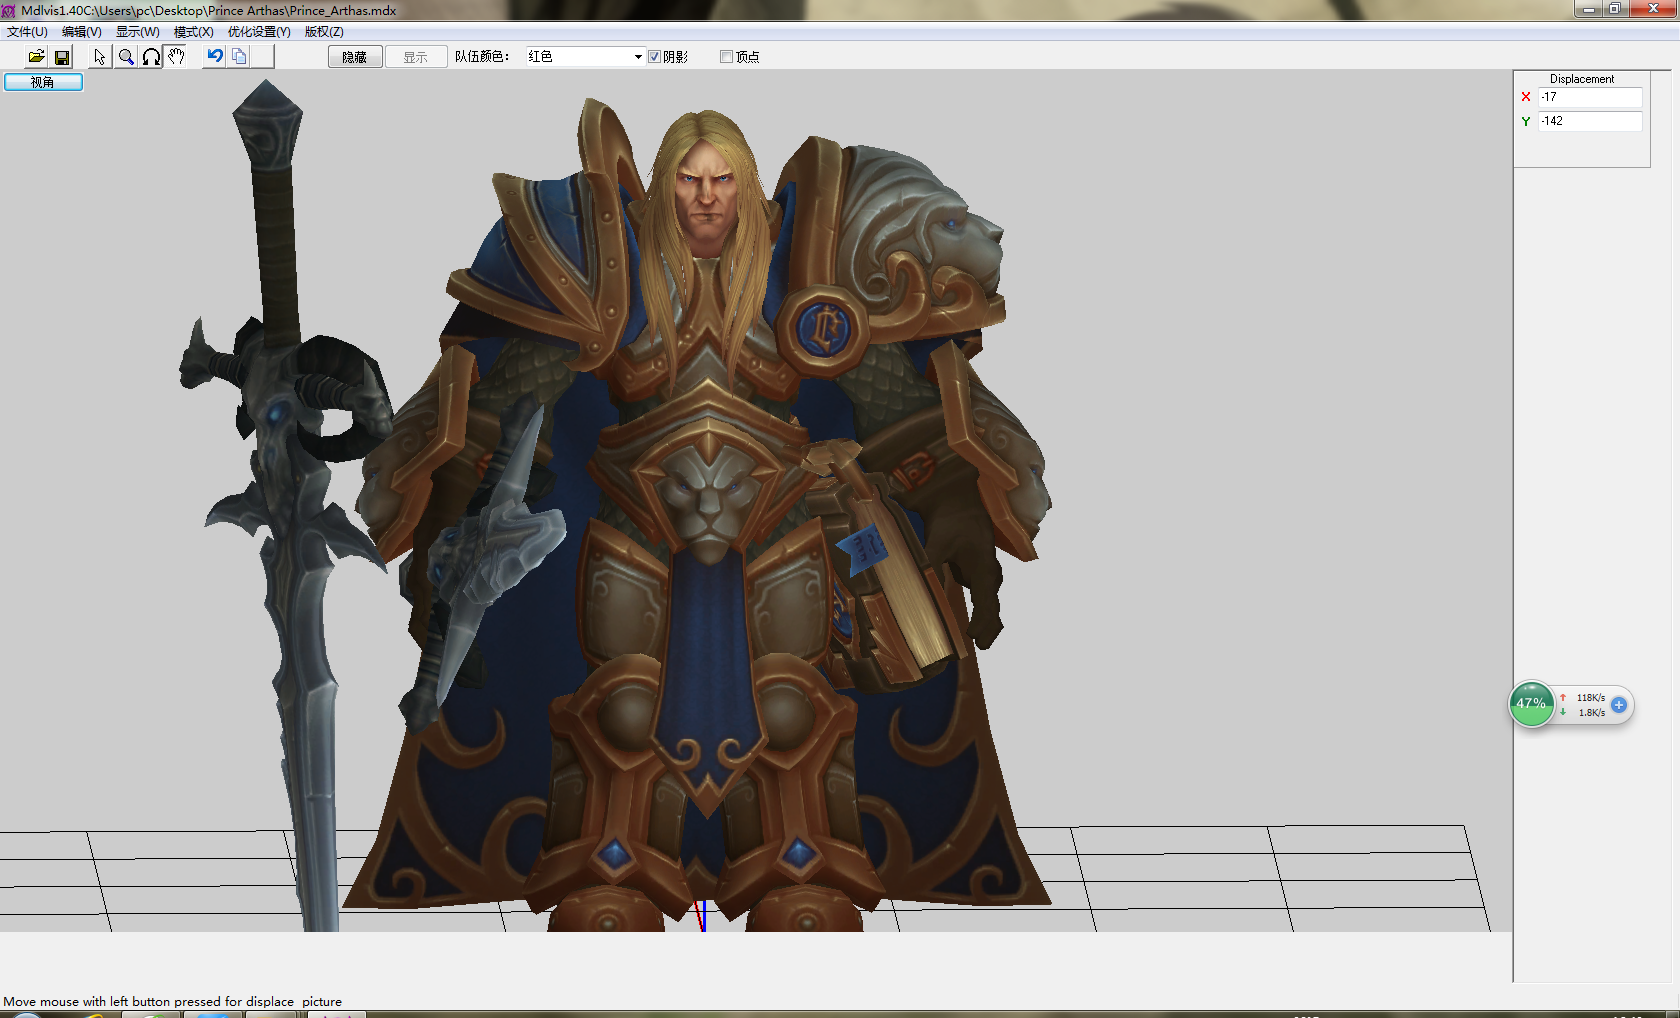This screenshot has width=1680, height=1018.
Task: Open the 优化设置(Y) menu
Action: (x=259, y=32)
